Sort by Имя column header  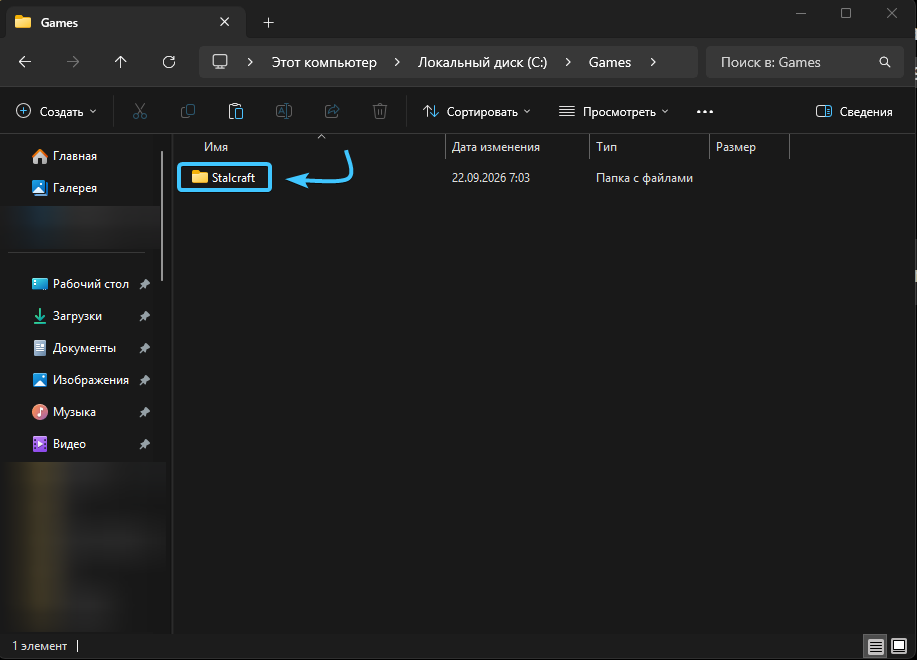click(x=216, y=147)
